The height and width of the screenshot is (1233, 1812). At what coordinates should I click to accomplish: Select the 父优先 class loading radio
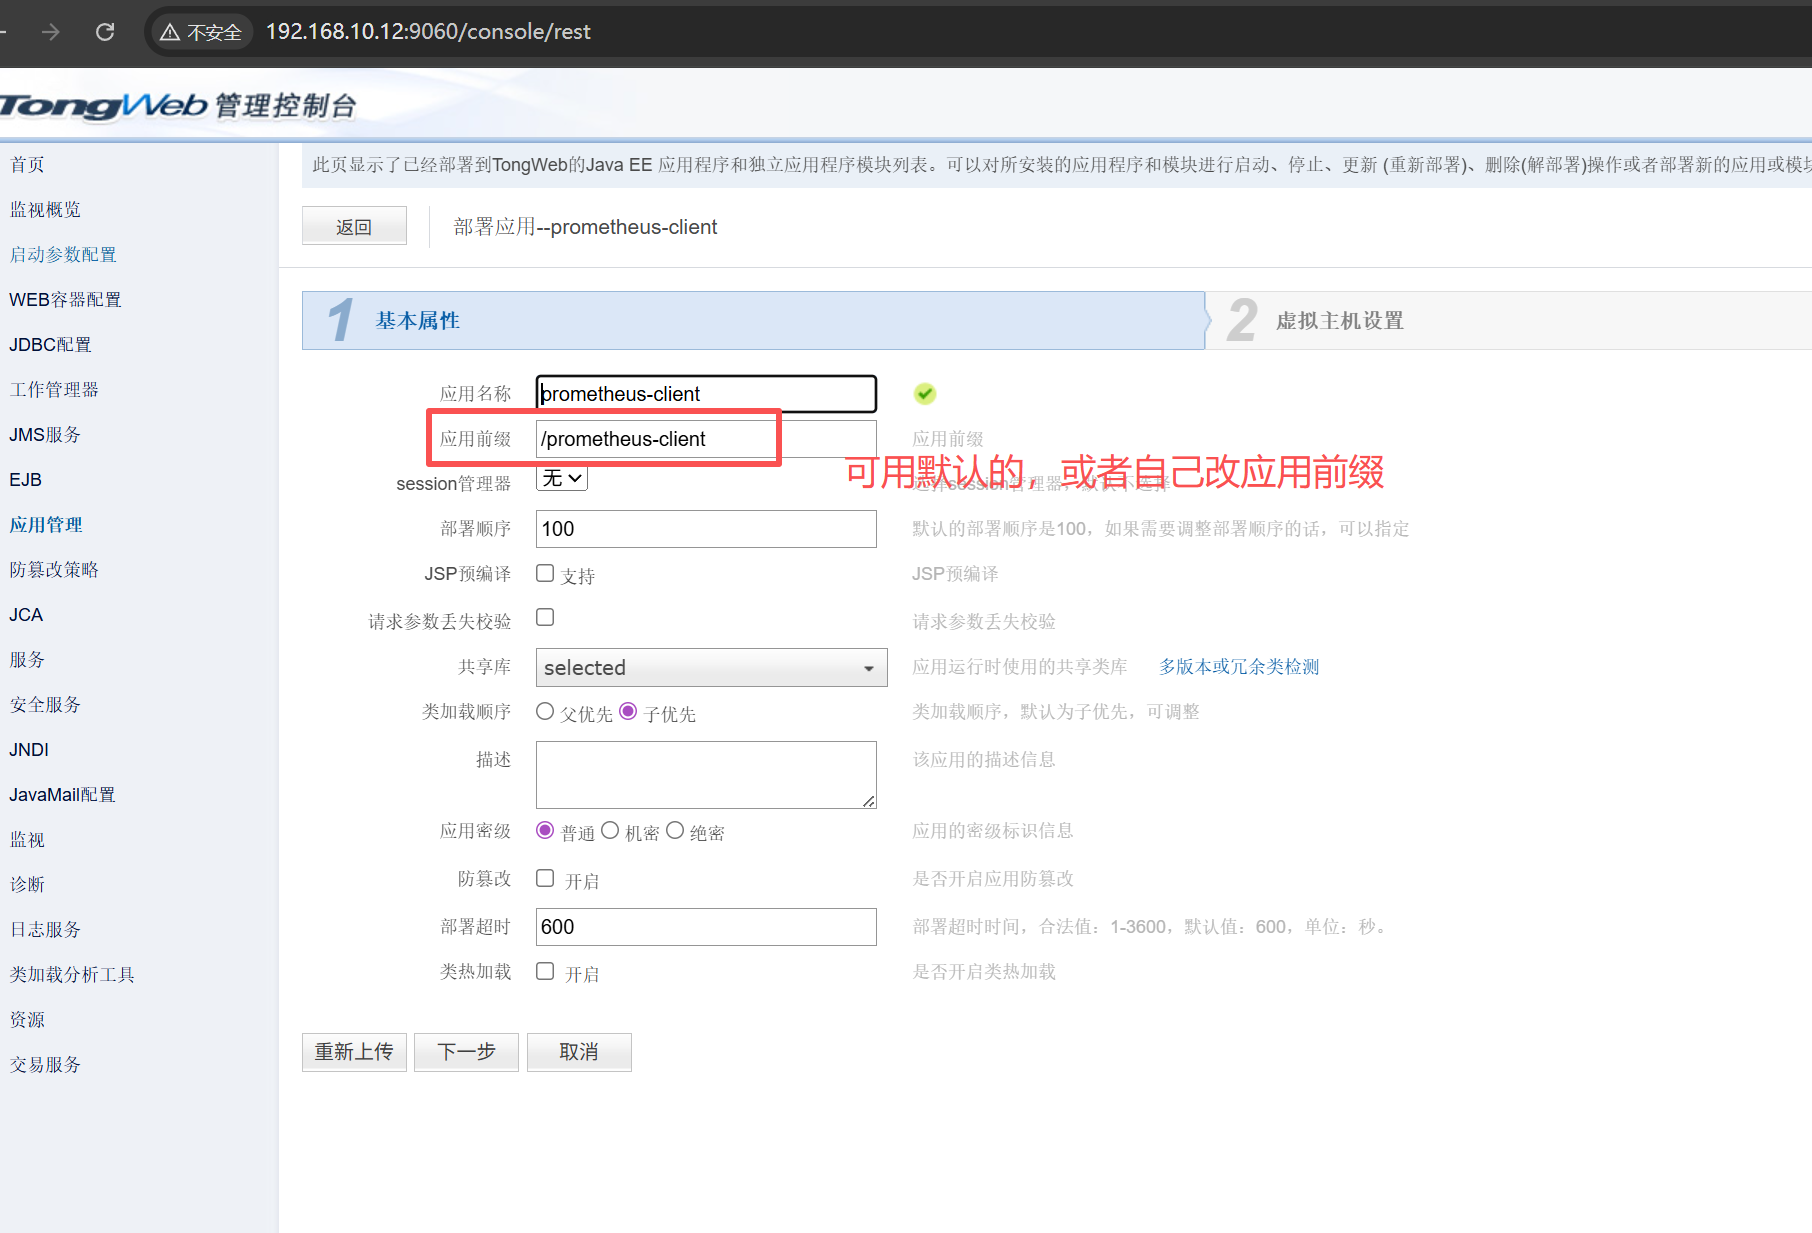[x=545, y=711]
